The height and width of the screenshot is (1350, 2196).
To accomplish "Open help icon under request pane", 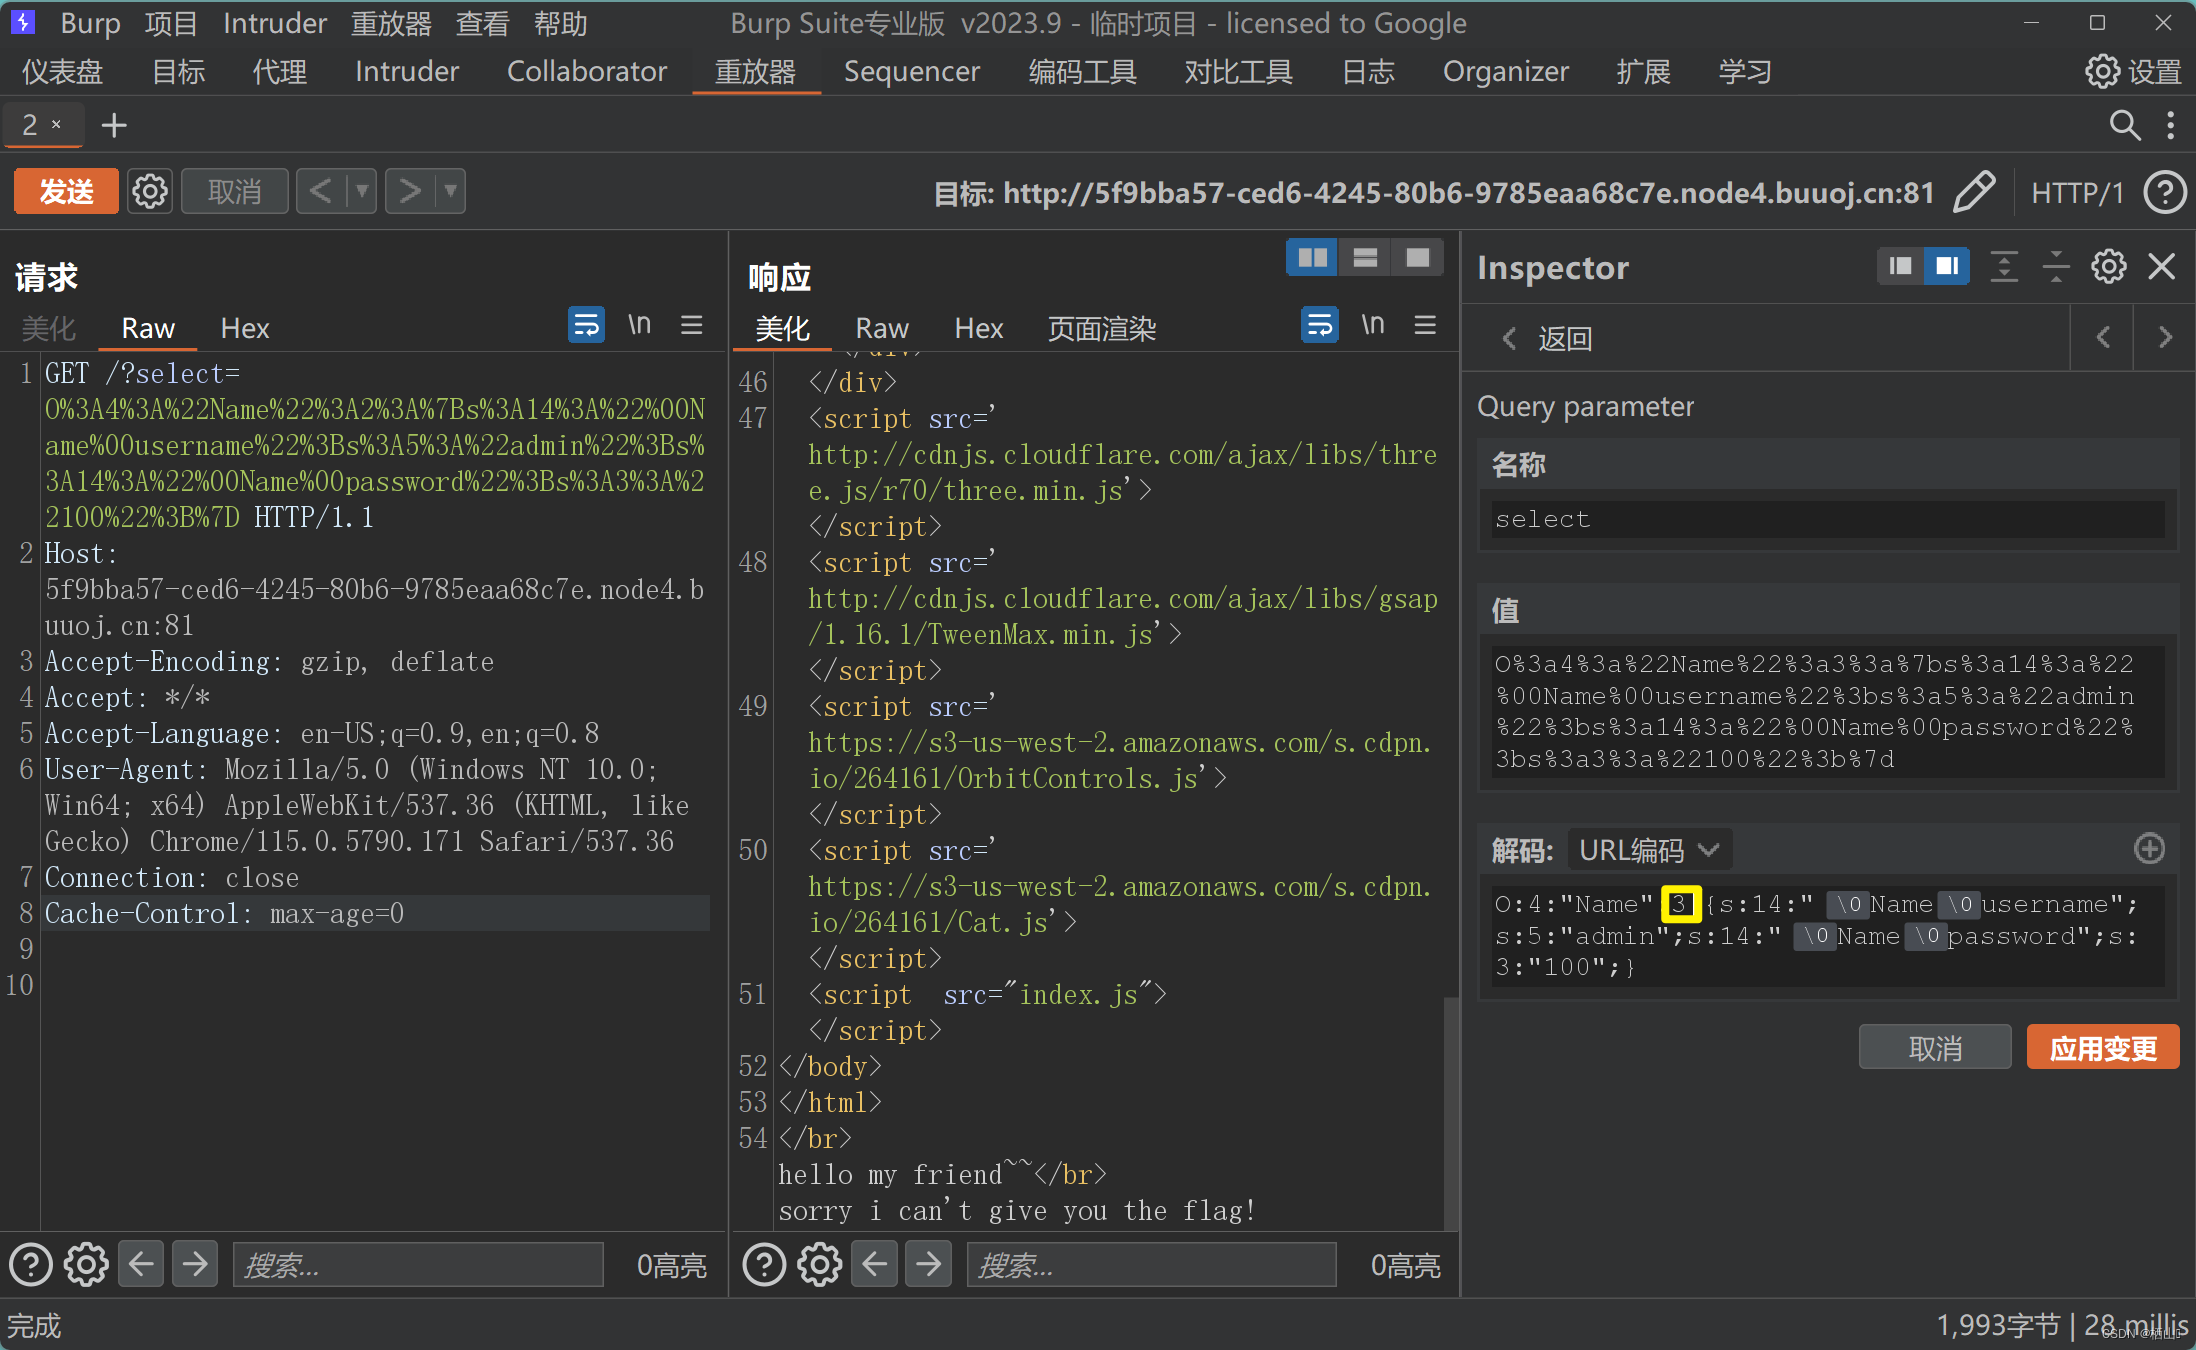I will (31, 1265).
